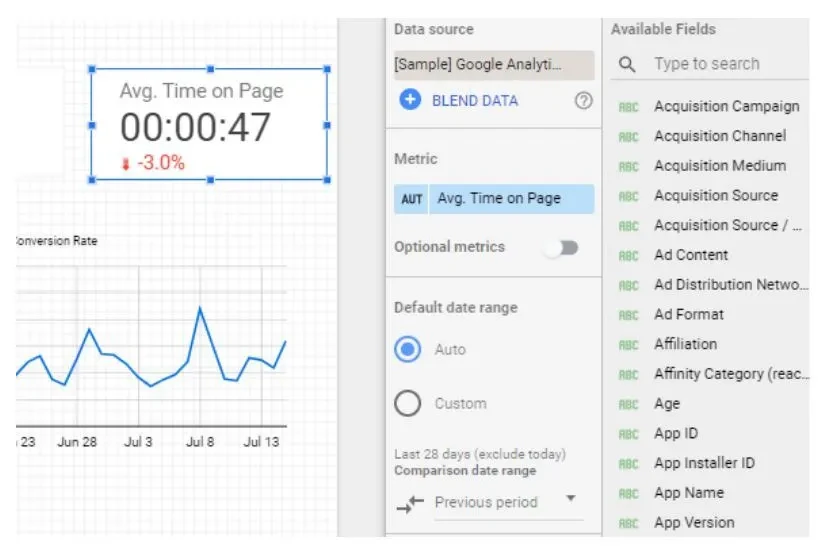Toggle the Optional metrics switch
827x553 pixels.
(563, 247)
